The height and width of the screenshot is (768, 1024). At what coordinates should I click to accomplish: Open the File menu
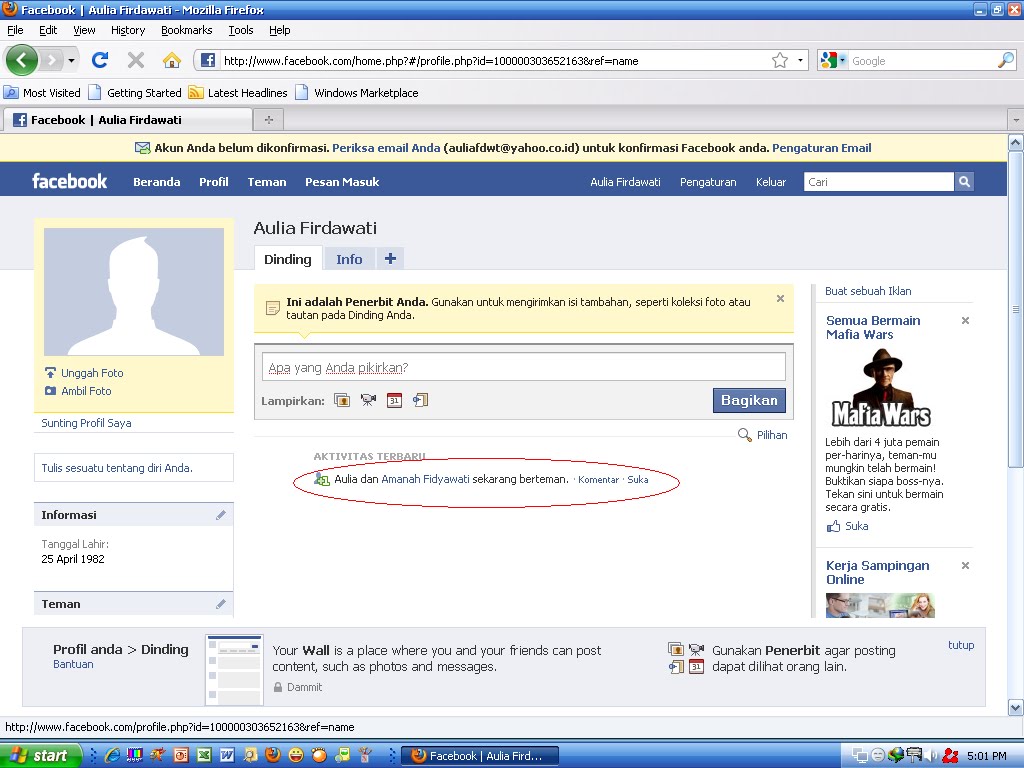click(15, 30)
